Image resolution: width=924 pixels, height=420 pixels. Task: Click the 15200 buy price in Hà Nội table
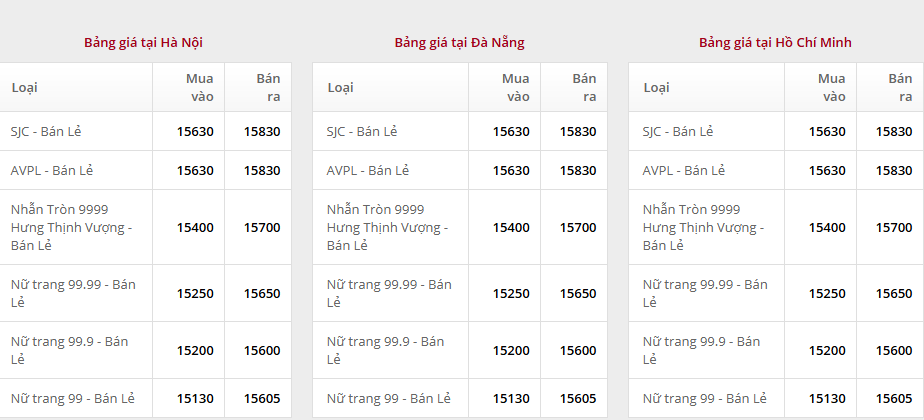tap(195, 350)
